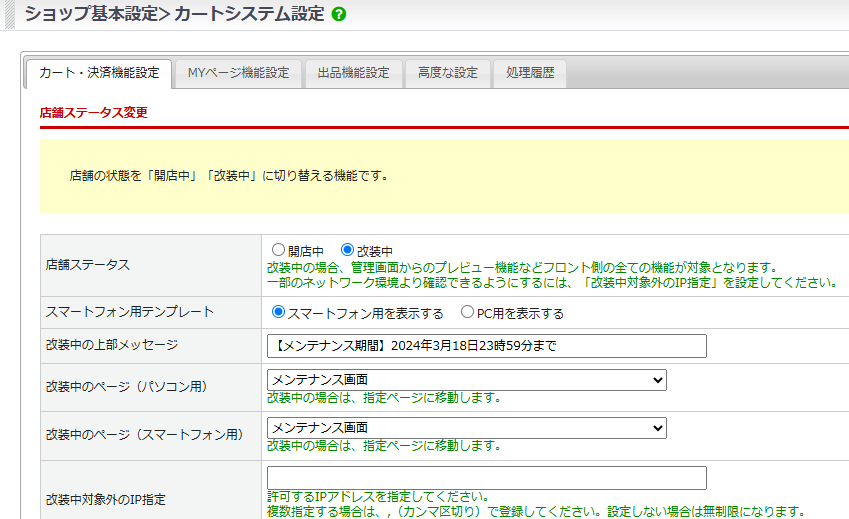
Task: Click the green help question mark icon
Action: pos(339,15)
